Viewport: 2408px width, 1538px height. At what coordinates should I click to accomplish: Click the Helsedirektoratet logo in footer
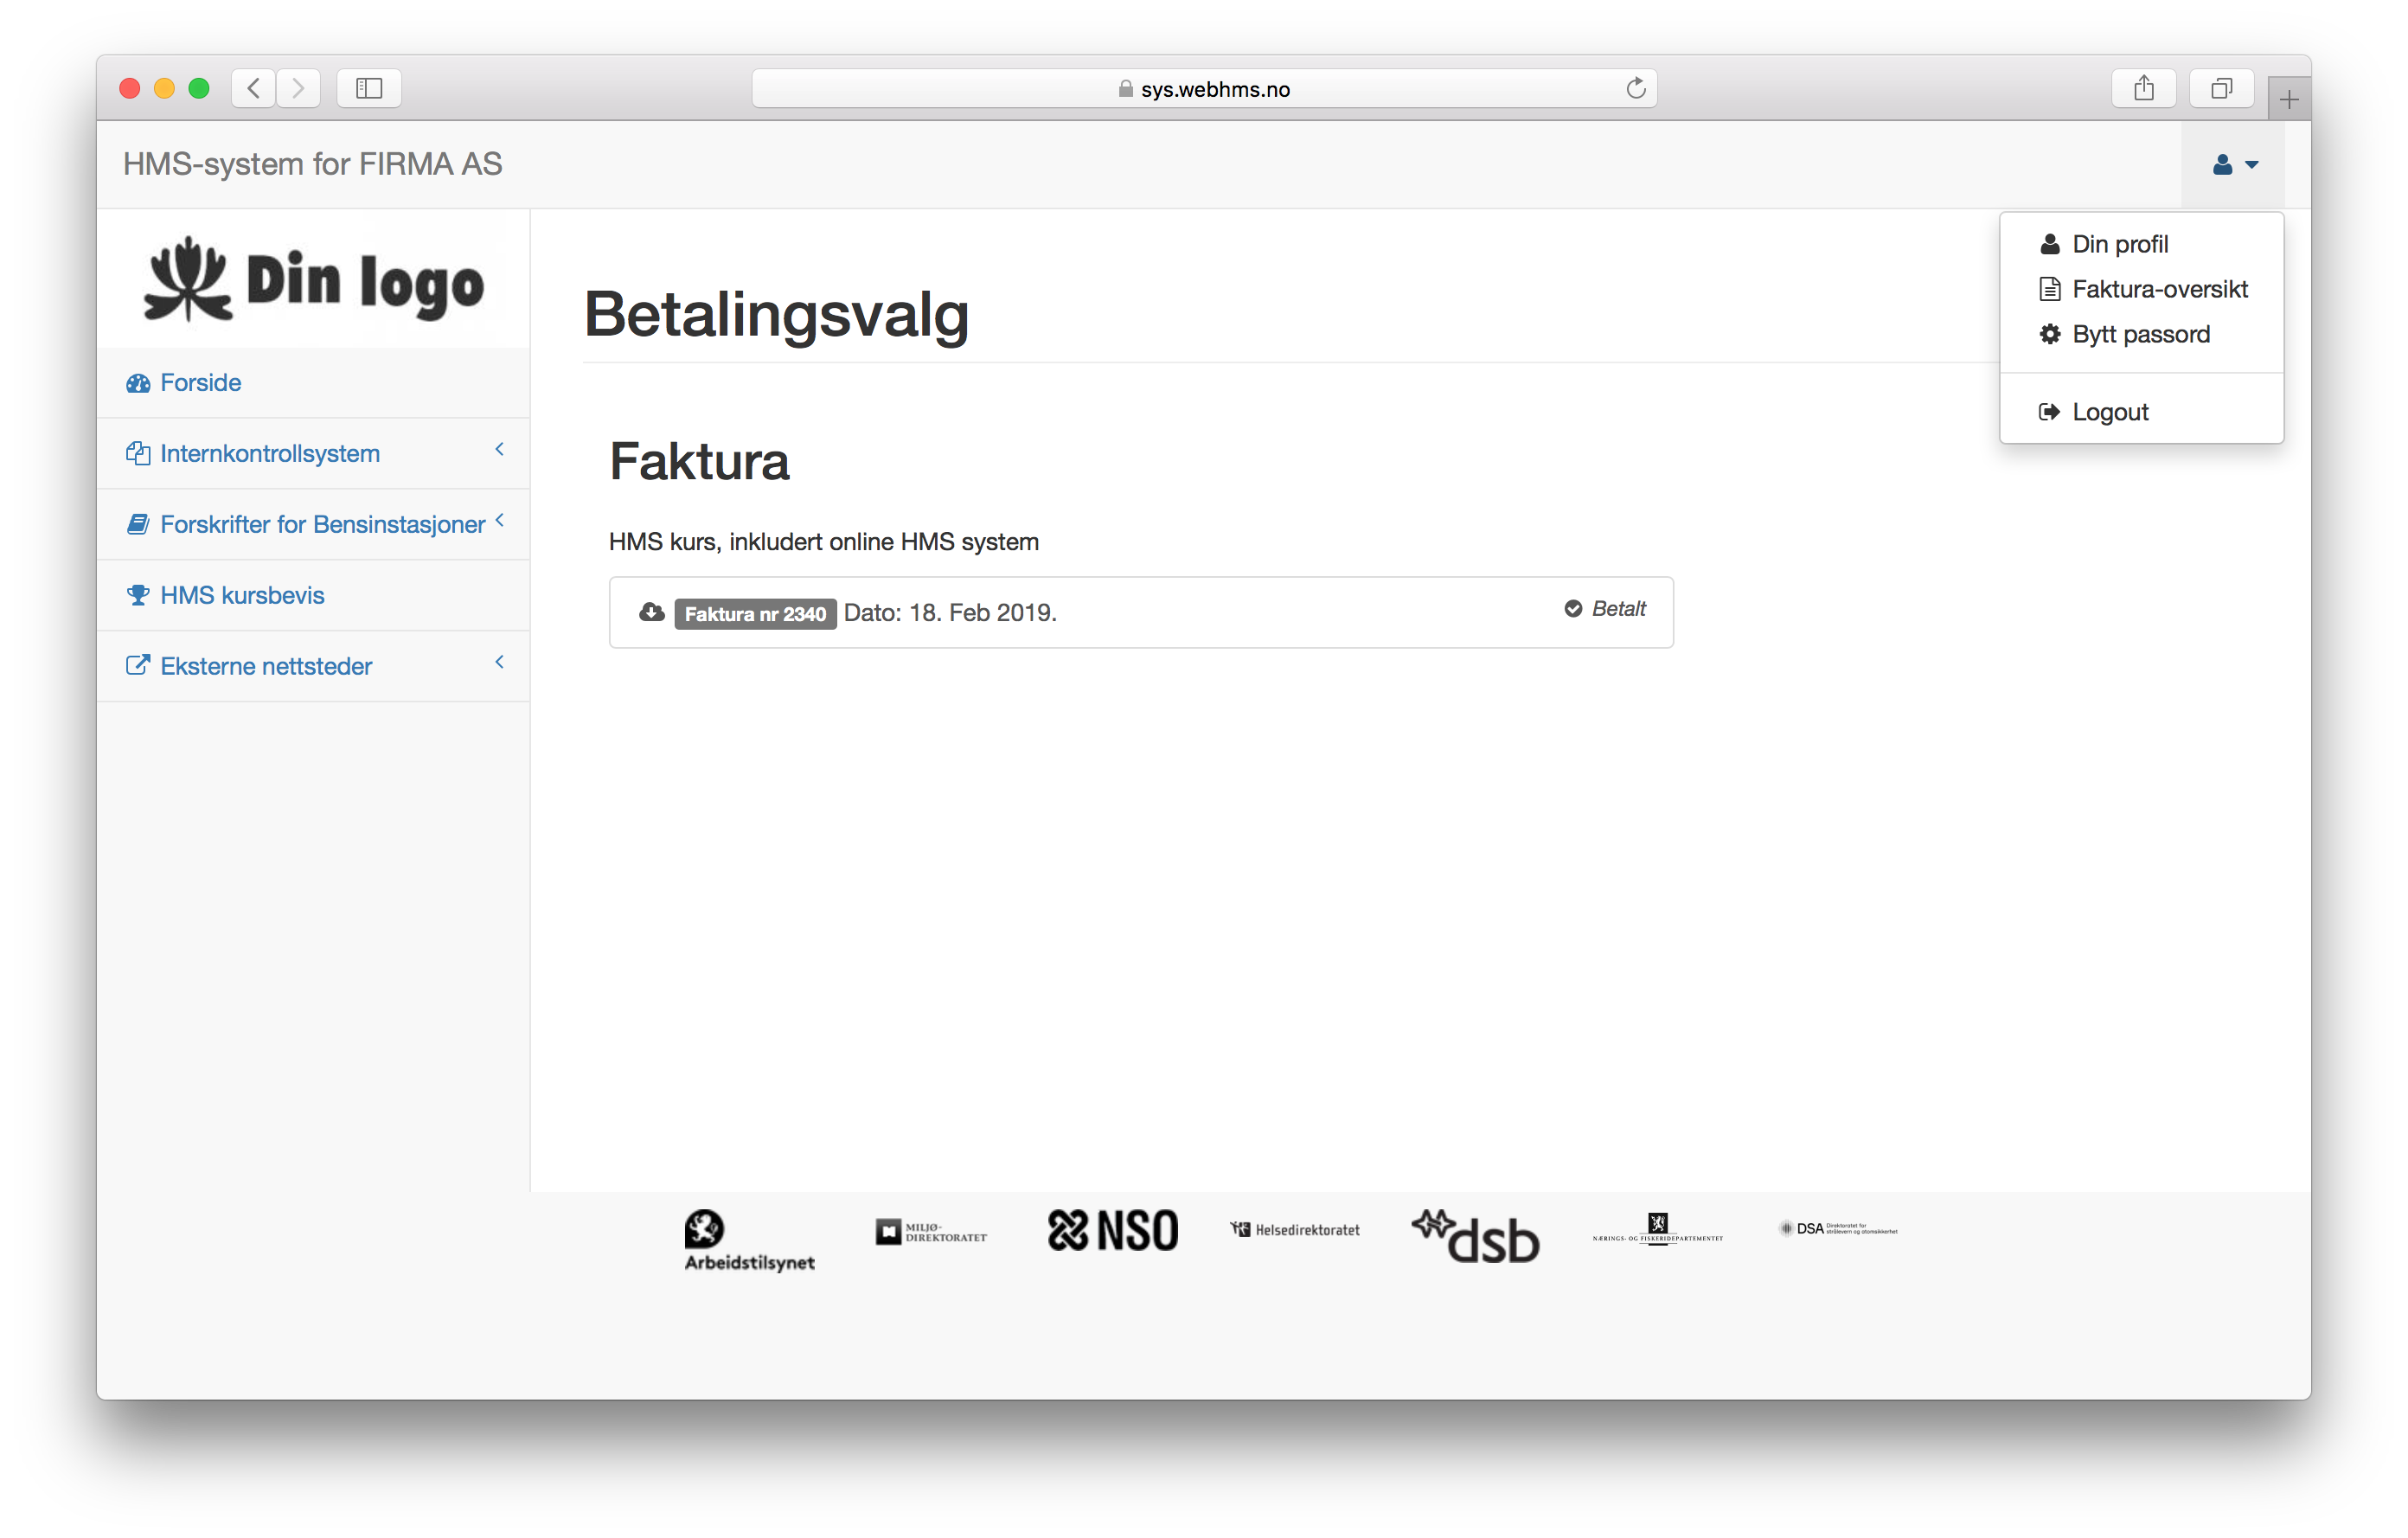tap(1295, 1230)
